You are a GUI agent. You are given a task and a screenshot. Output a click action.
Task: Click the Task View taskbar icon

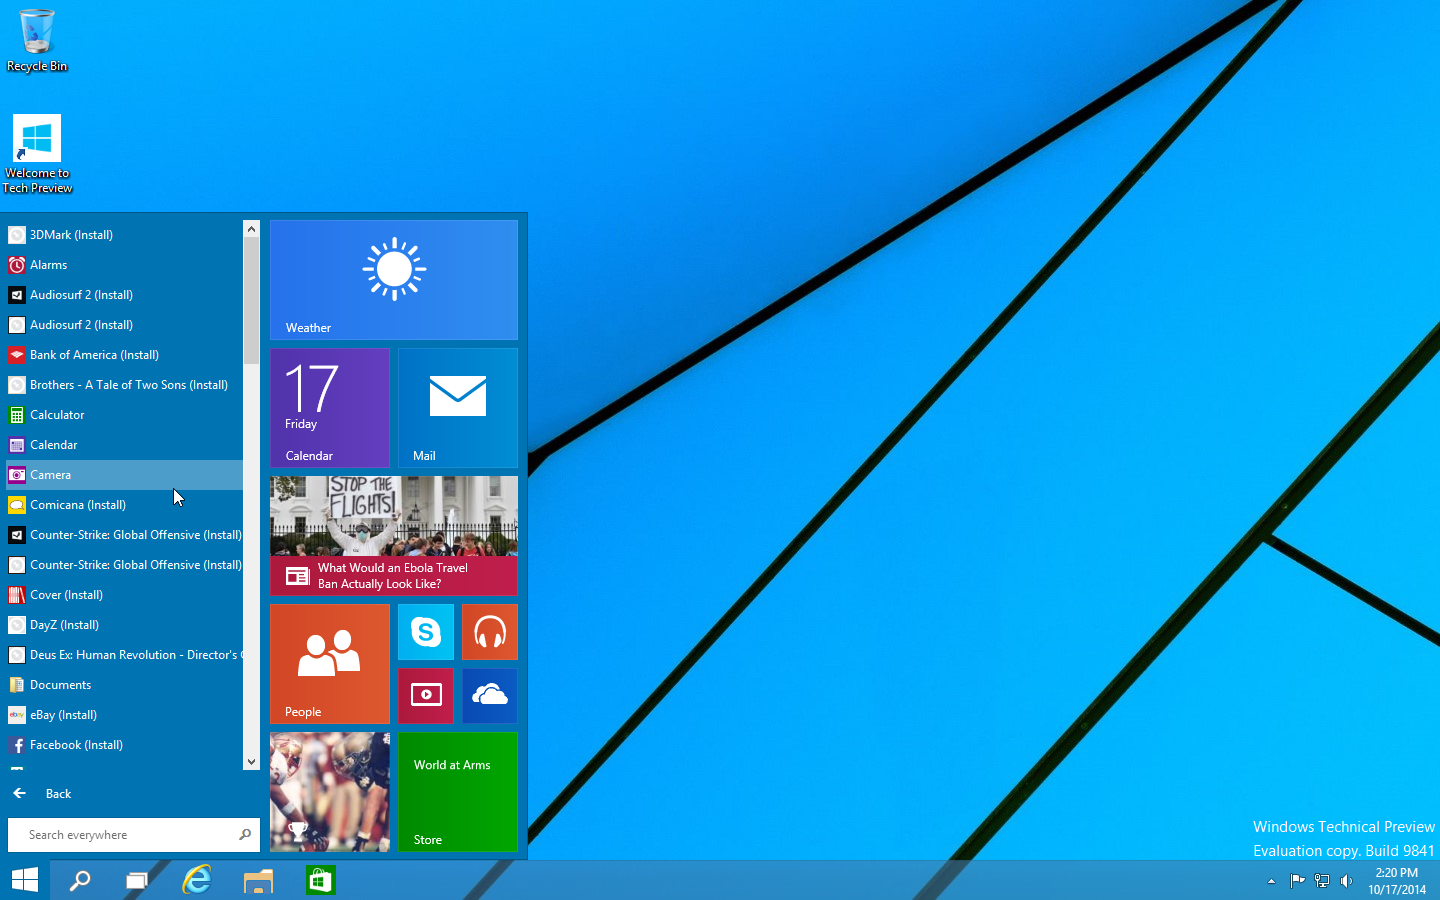[136, 880]
